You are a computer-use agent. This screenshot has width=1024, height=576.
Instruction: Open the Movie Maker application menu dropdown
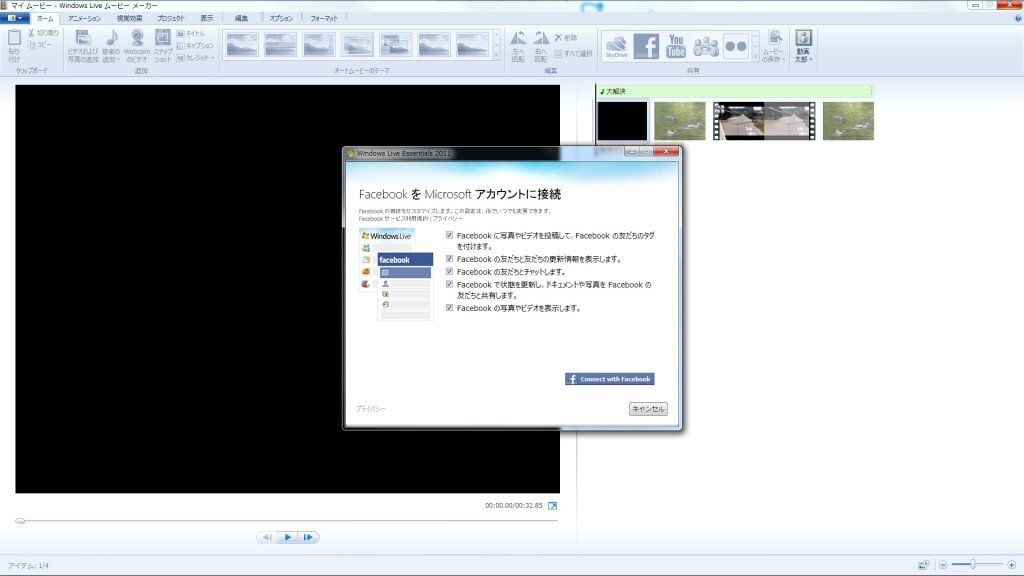14,18
